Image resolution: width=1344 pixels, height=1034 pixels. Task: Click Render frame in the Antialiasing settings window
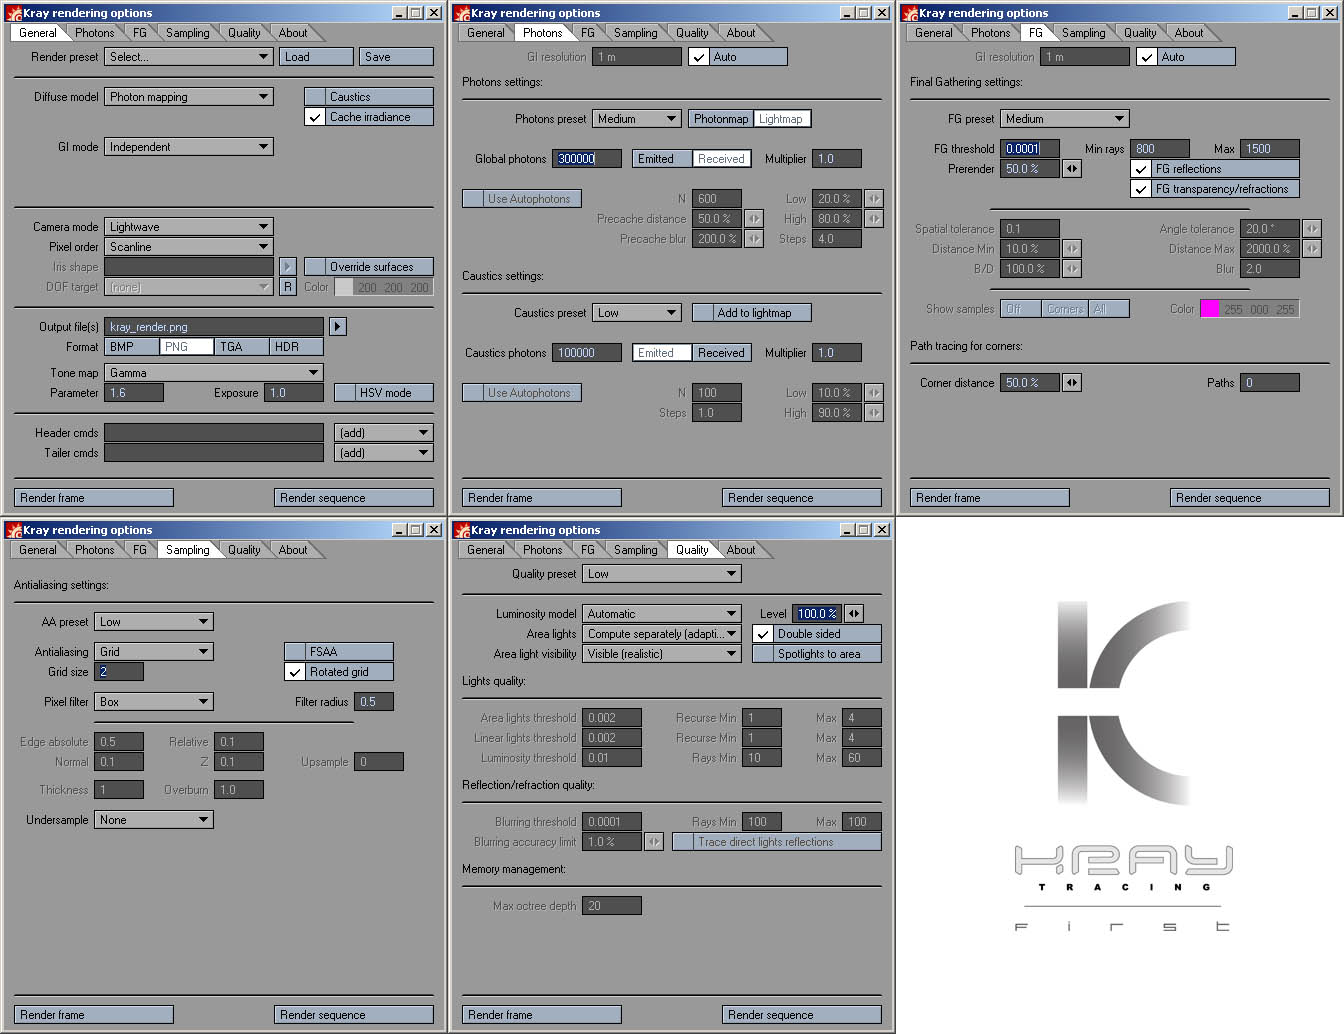pyautogui.click(x=94, y=1014)
